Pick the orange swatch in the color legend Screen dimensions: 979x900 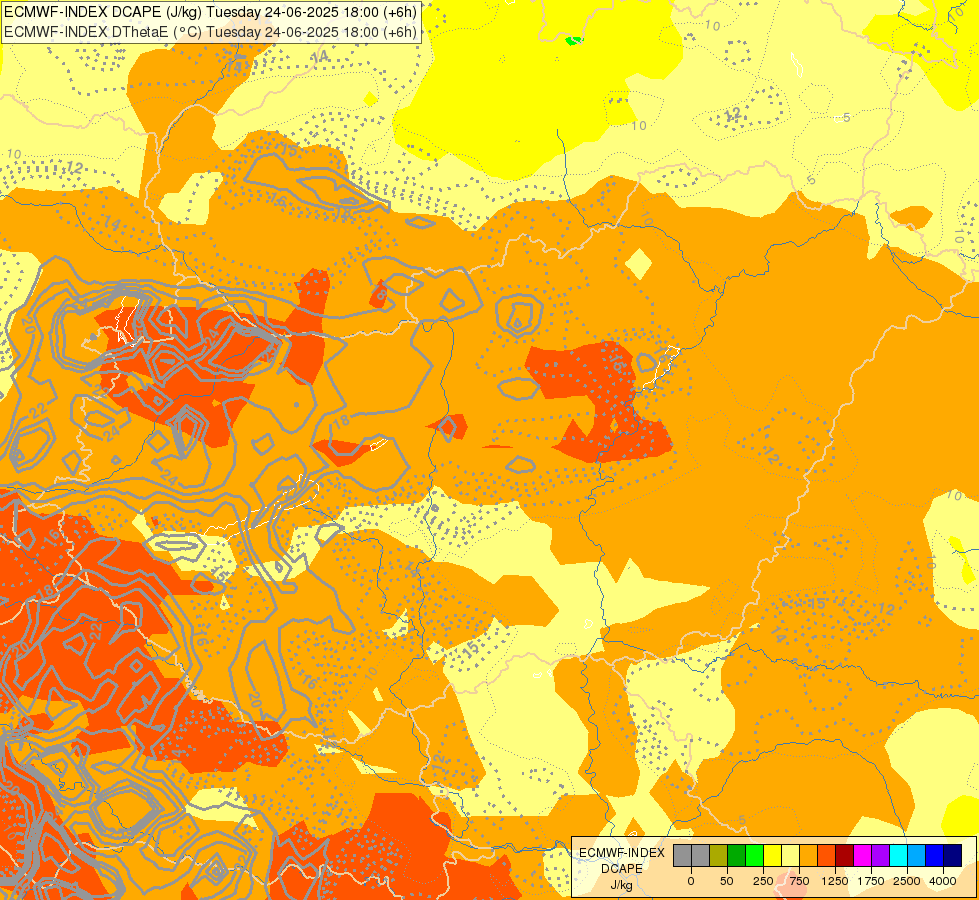pos(809,855)
